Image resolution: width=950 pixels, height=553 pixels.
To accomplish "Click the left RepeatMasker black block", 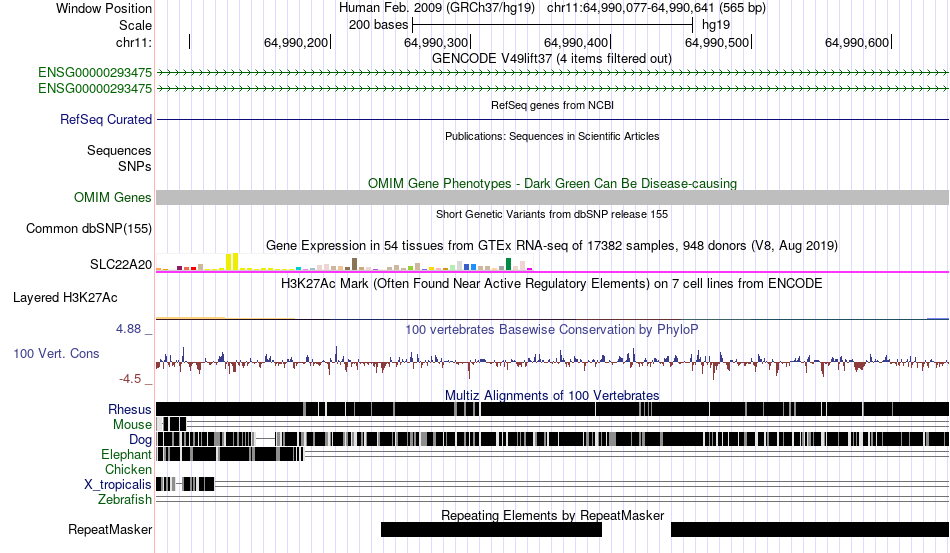I will point(491,529).
